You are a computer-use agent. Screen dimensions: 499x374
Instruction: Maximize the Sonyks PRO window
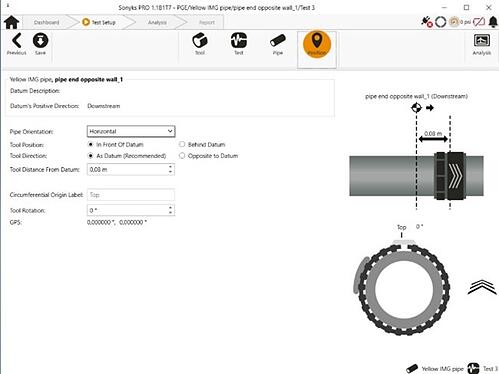pos(466,7)
